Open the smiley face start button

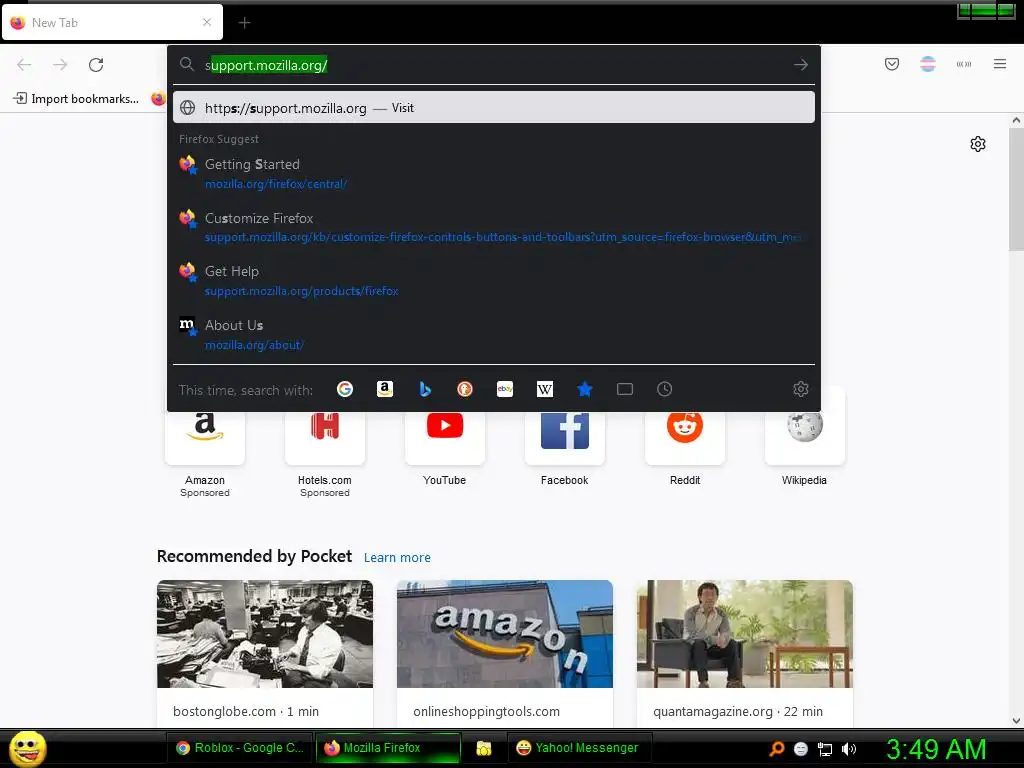(27, 748)
